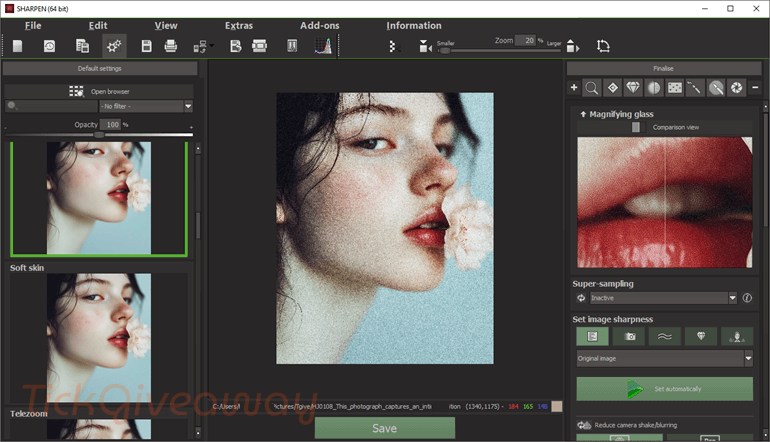Image resolution: width=770 pixels, height=442 pixels.
Task: Open the File menu
Action: tap(33, 26)
